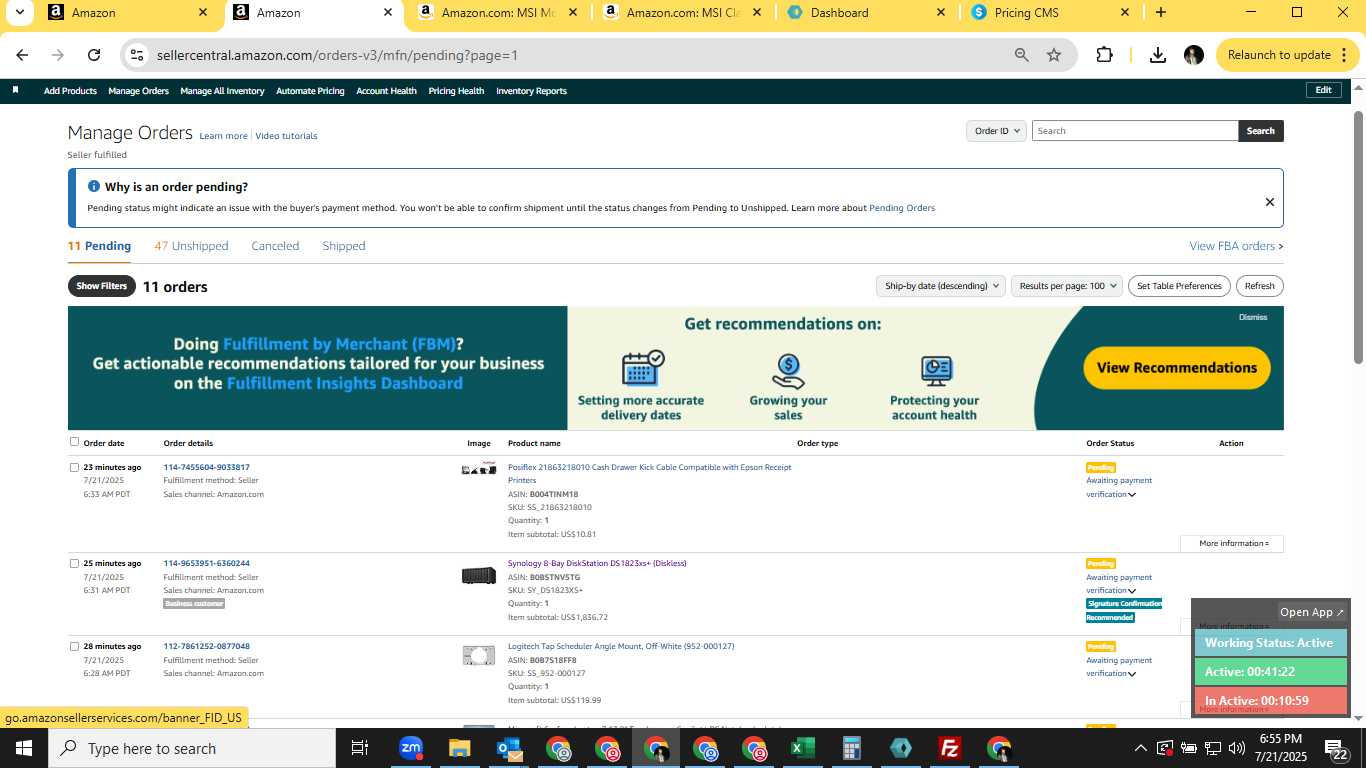Open FileZilla from the taskbar

coord(950,748)
